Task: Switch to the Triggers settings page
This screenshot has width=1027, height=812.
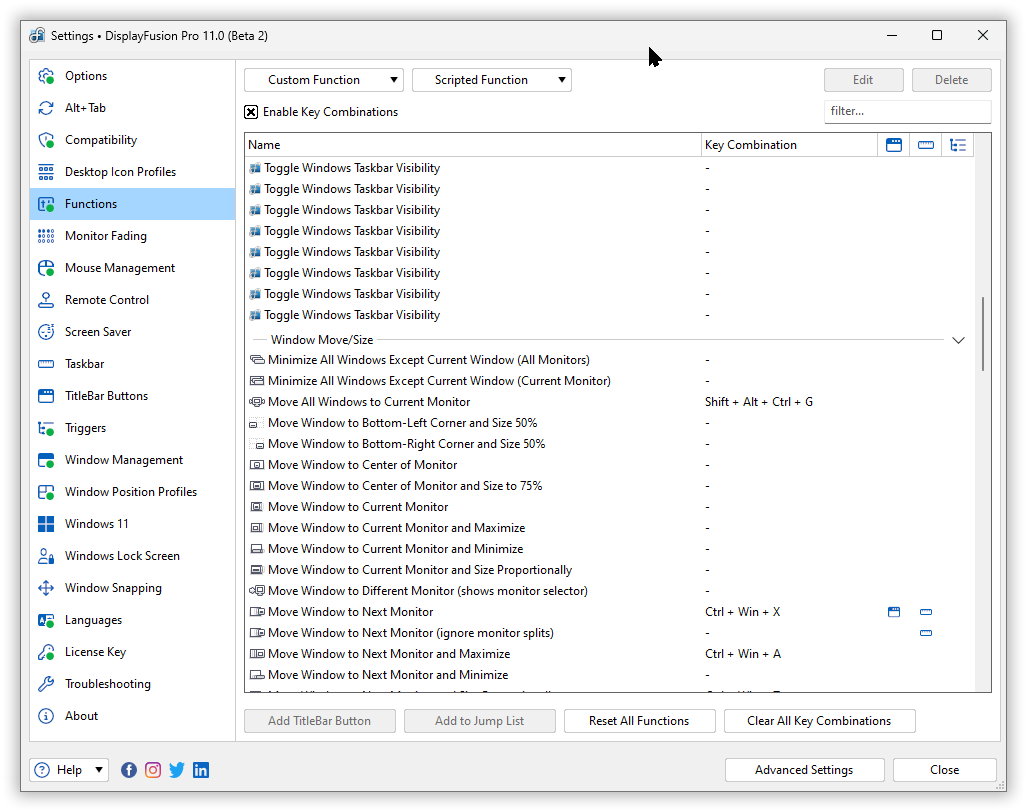Action: 85,428
